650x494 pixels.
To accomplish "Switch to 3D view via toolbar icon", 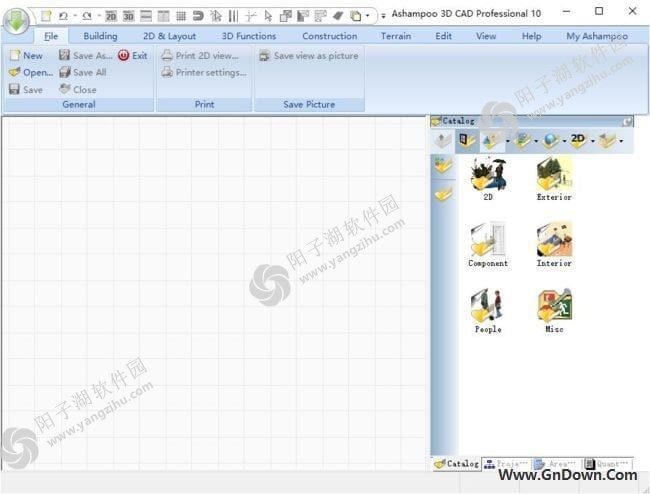I will 129,16.
